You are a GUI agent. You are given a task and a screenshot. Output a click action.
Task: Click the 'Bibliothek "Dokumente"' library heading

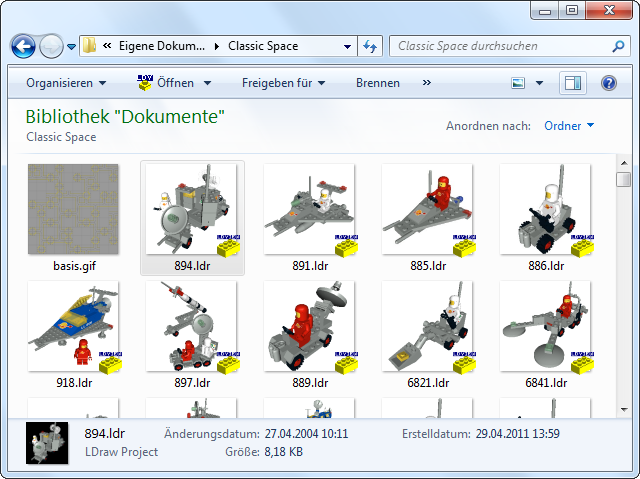[x=125, y=117]
